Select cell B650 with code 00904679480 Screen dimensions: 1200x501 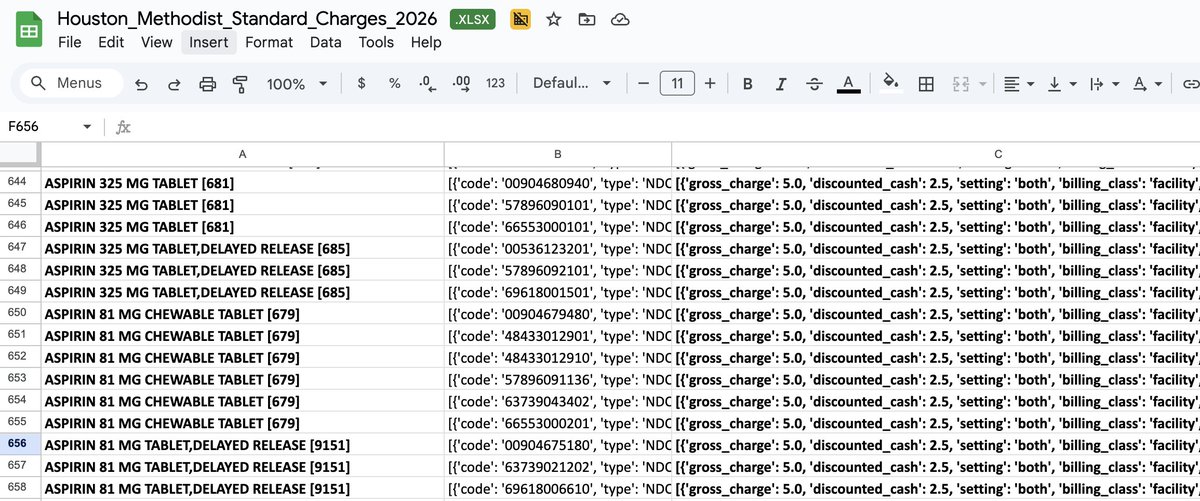pos(558,313)
